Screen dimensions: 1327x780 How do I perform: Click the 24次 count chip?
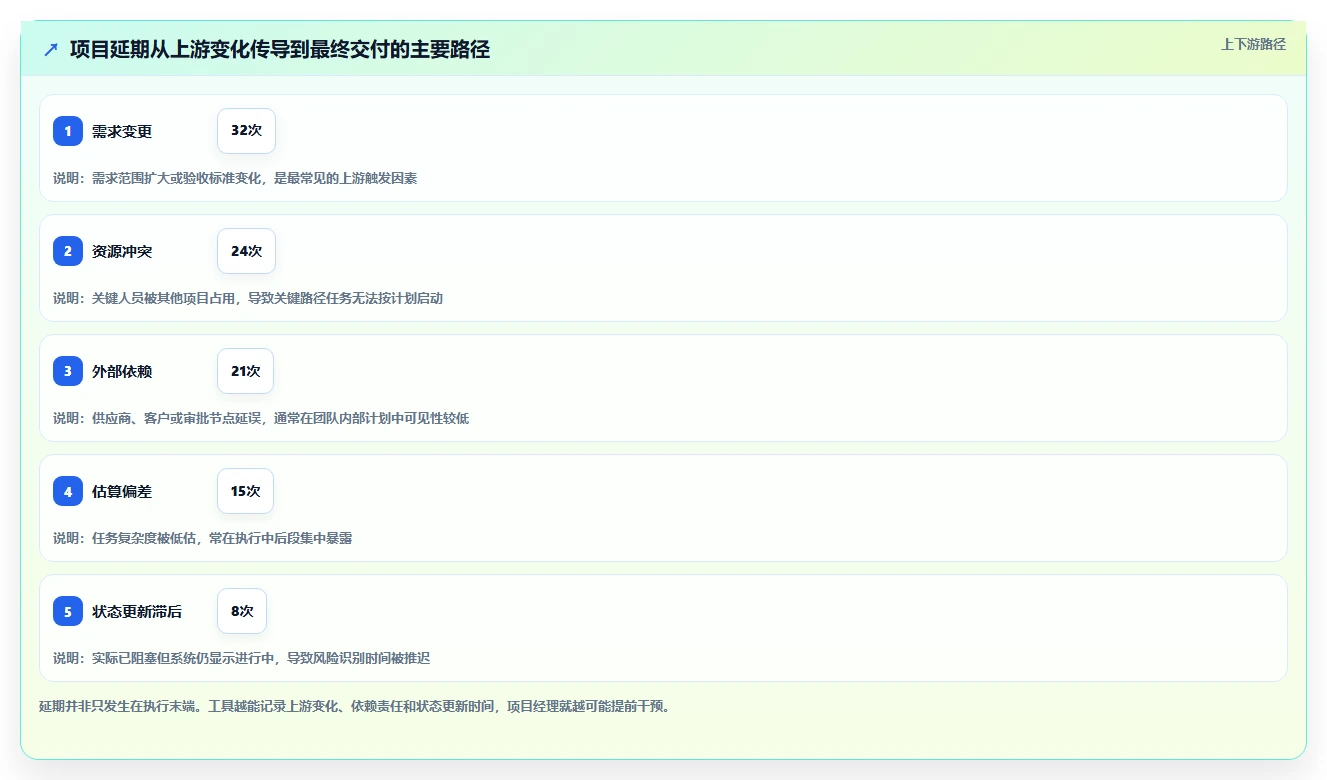pos(246,251)
